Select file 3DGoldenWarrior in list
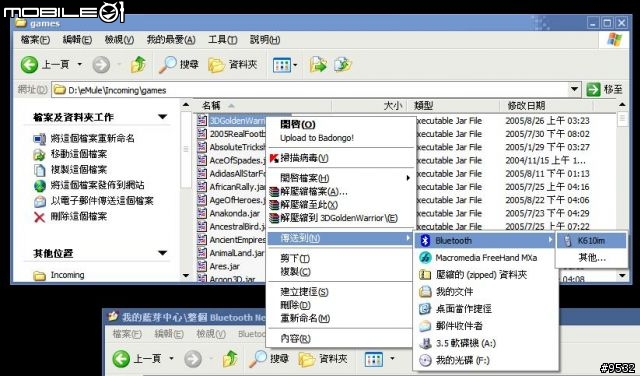The height and width of the screenshot is (376, 640). coord(237,121)
